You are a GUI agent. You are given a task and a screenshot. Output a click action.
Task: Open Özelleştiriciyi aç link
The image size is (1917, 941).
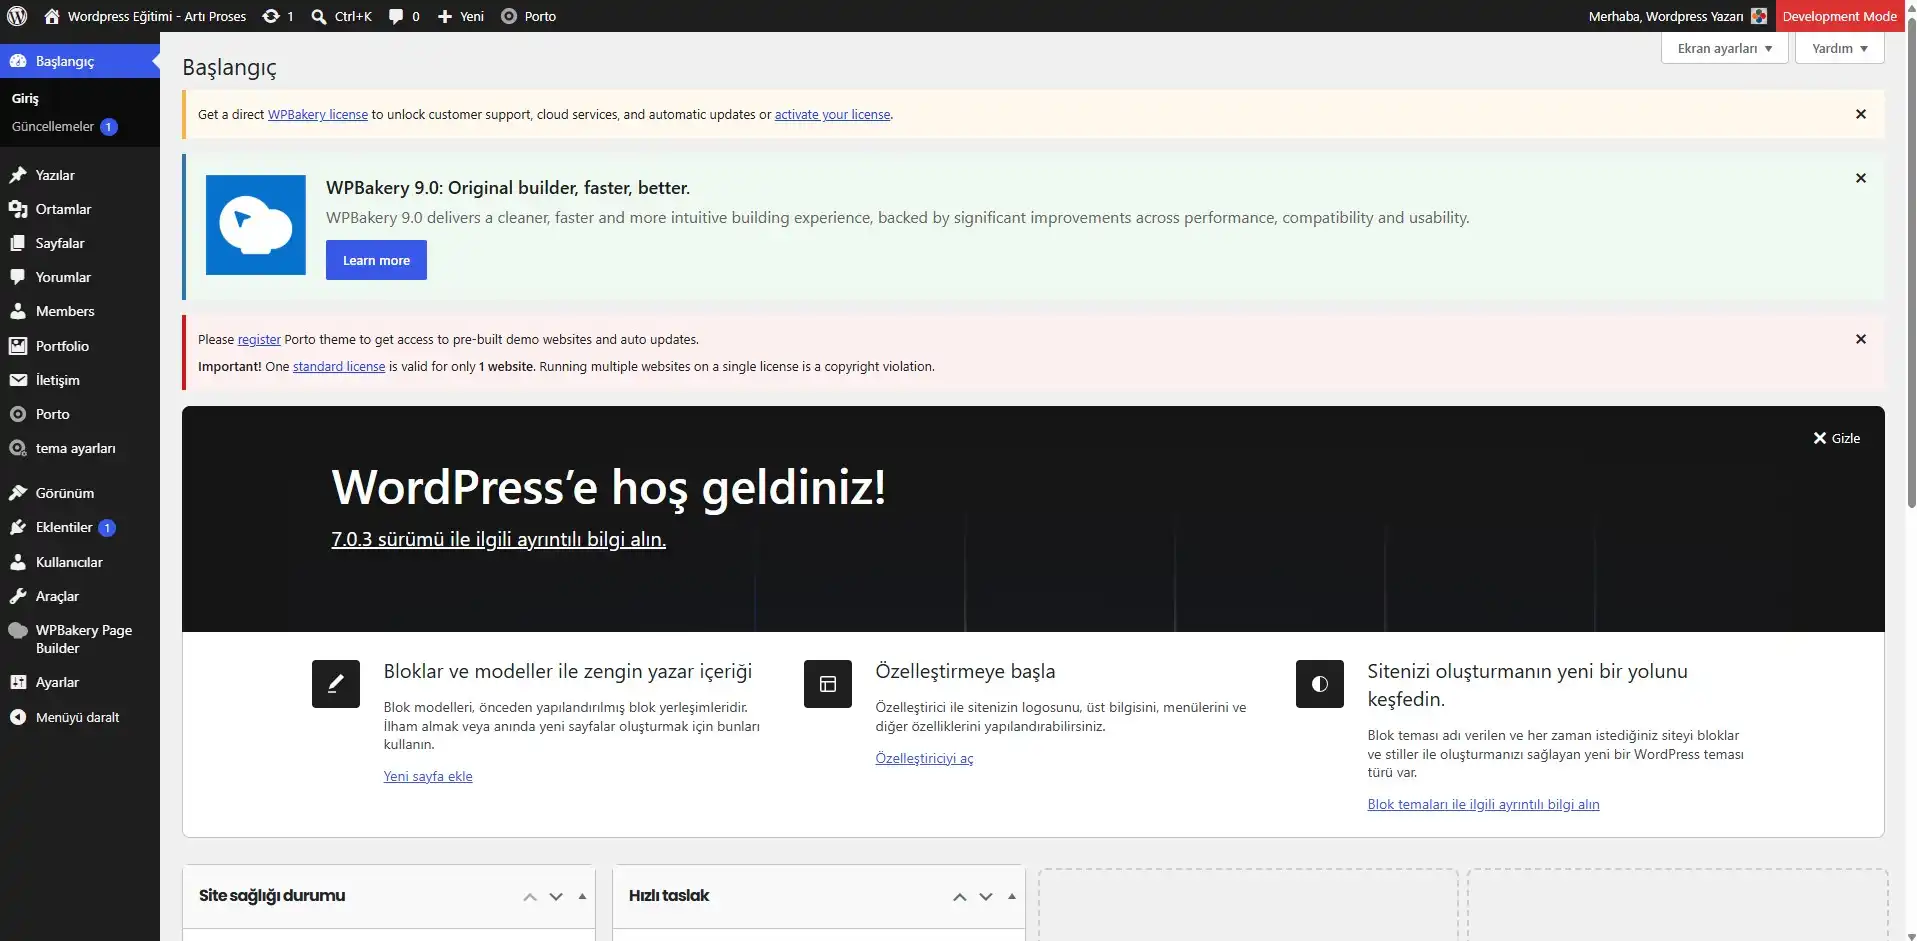(x=924, y=758)
